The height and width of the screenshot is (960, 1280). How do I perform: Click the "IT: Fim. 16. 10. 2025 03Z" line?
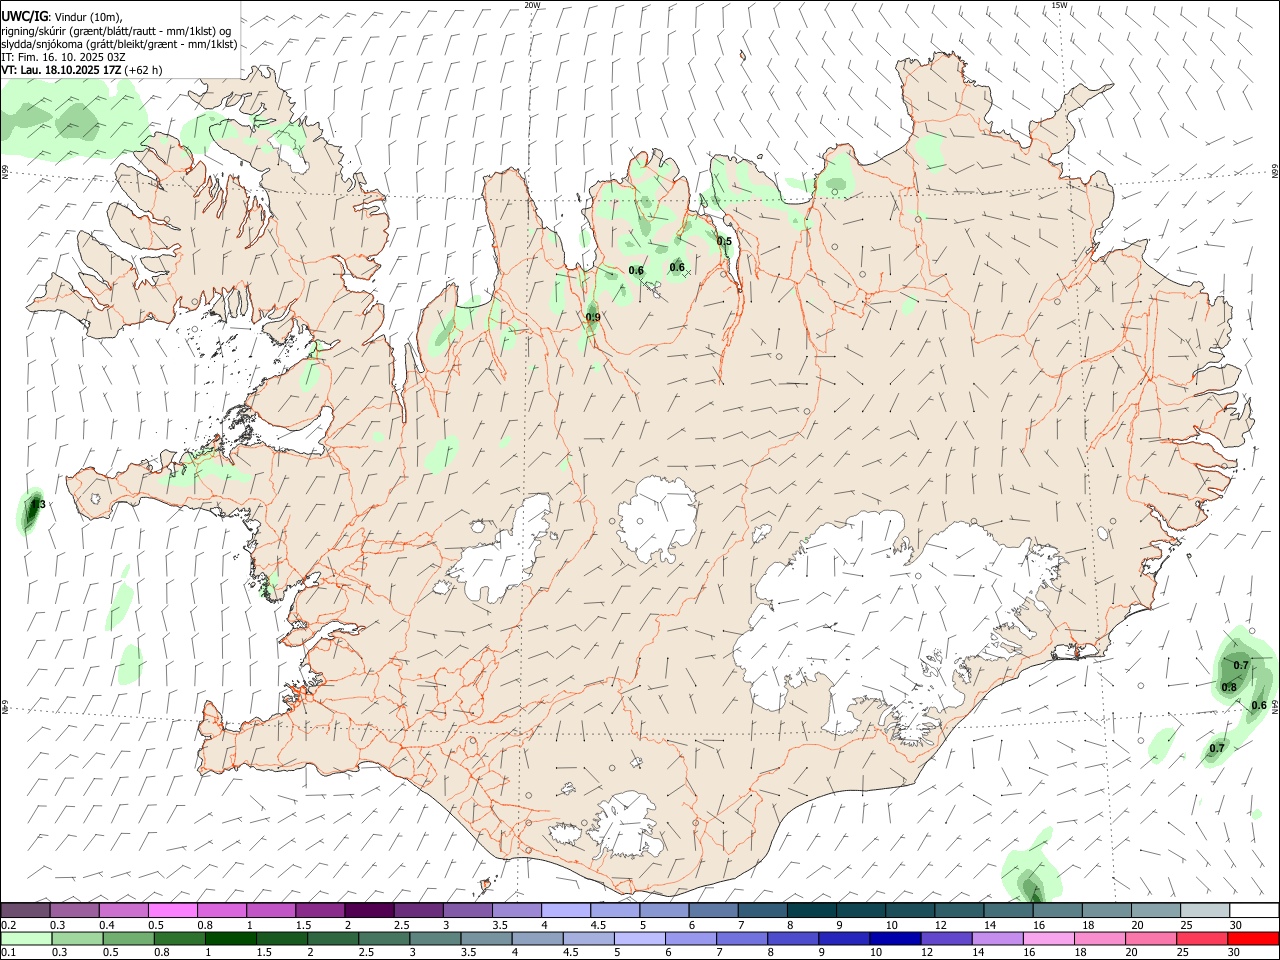pyautogui.click(x=63, y=57)
